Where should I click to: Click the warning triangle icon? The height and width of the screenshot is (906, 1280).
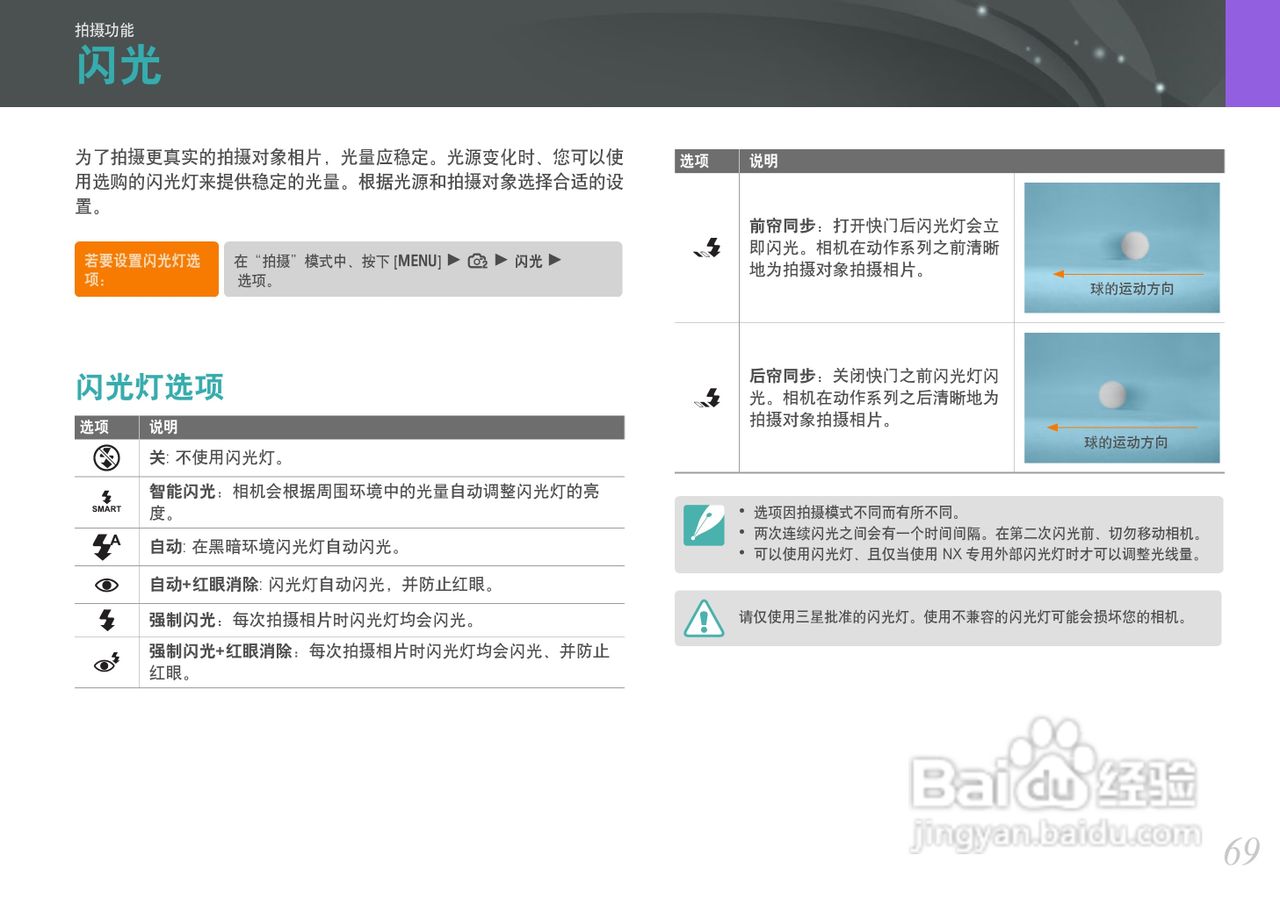(x=704, y=618)
